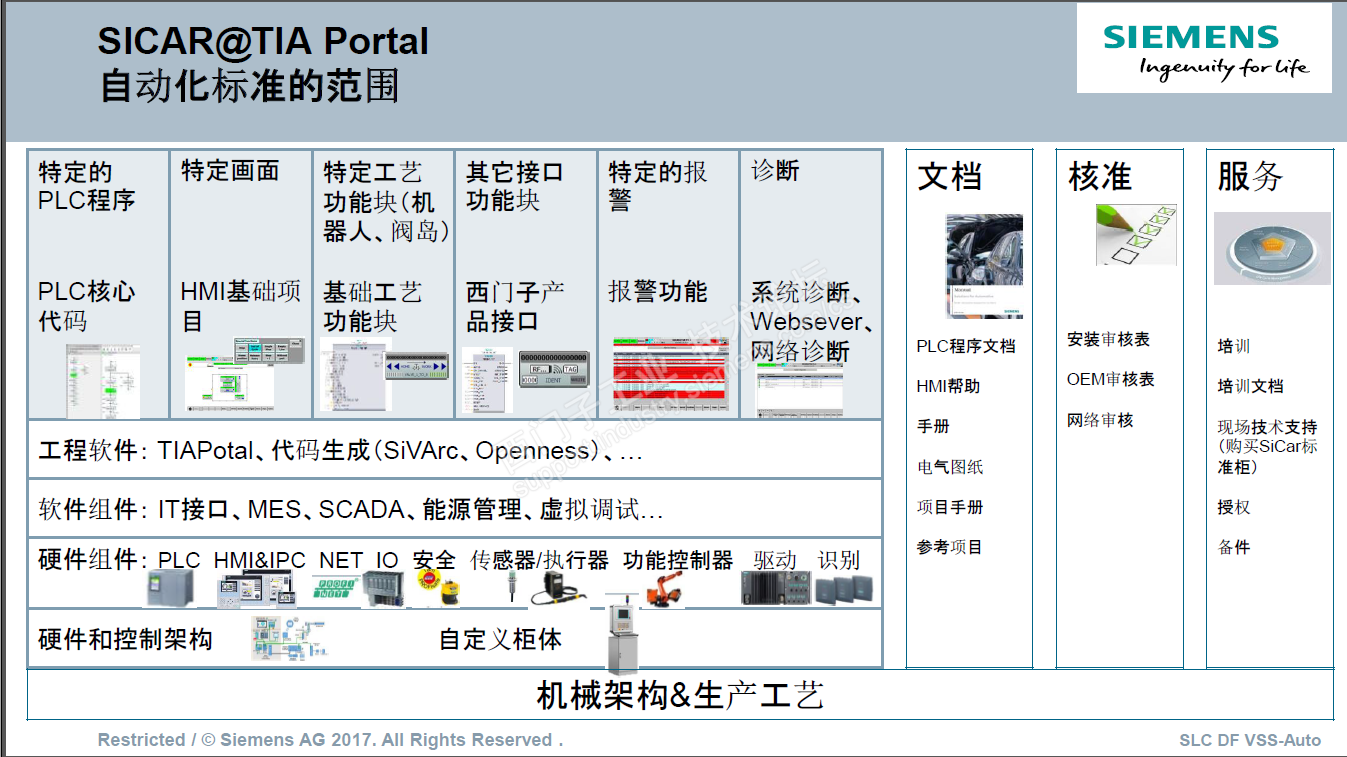1347x757 pixels.
Task: Select 'HMI帮助' in the document list
Action: [948, 386]
